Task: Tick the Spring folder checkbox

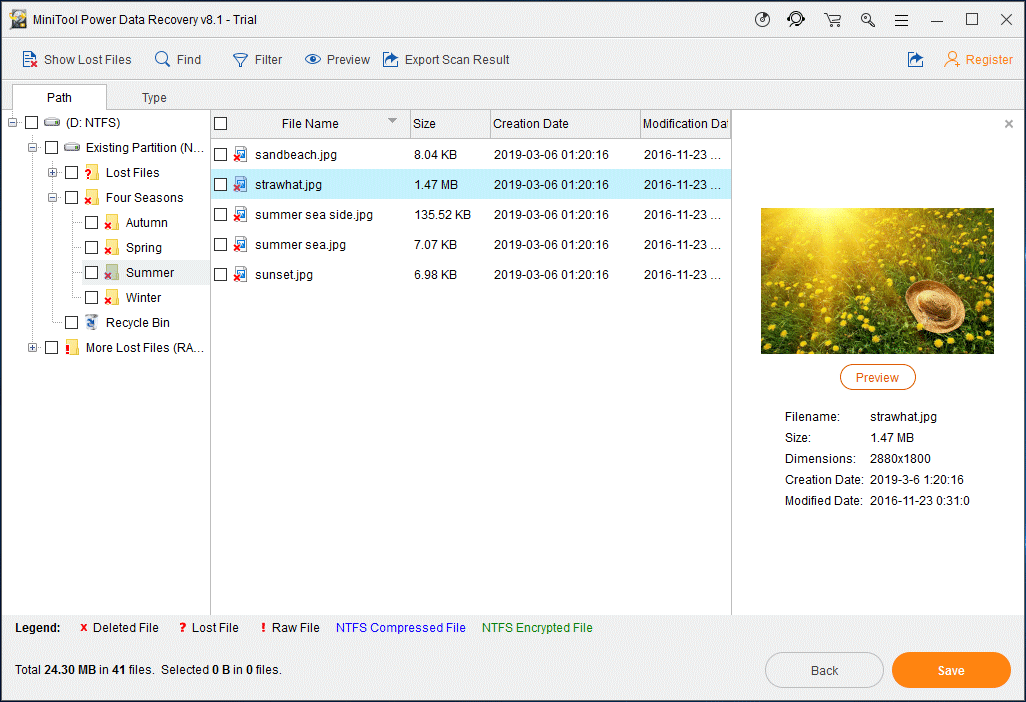Action: 92,247
